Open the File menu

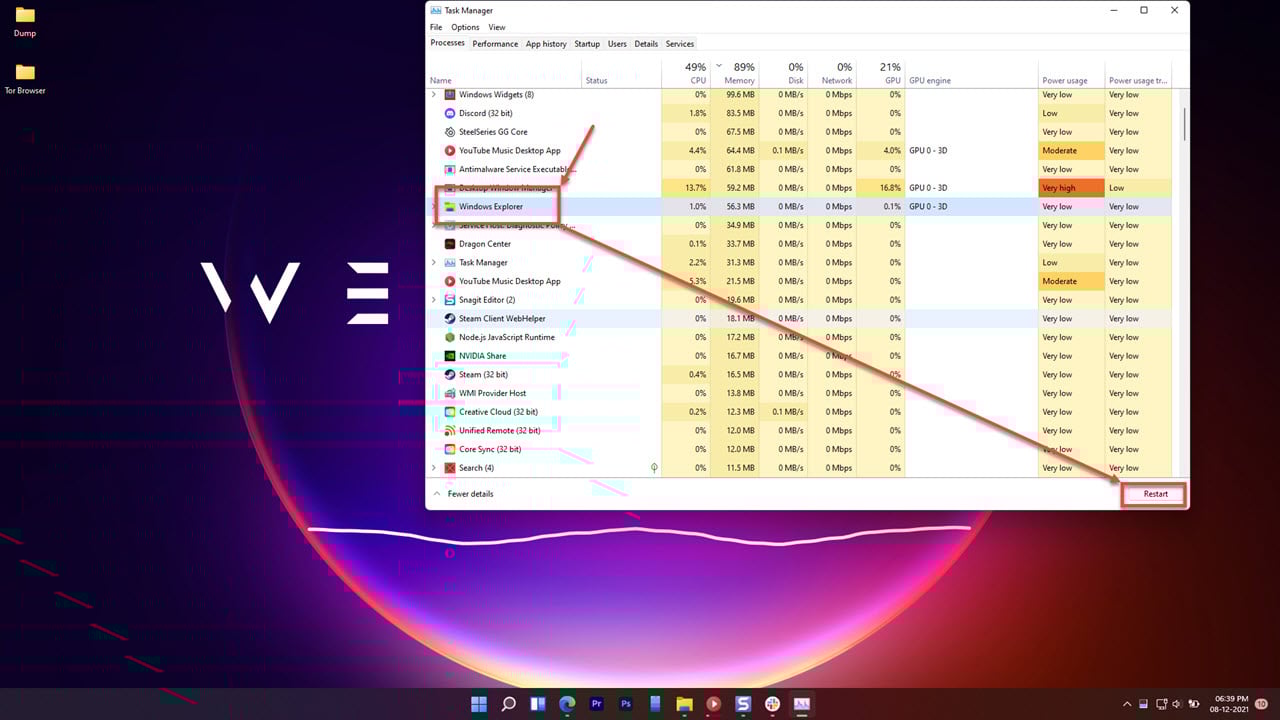point(436,27)
